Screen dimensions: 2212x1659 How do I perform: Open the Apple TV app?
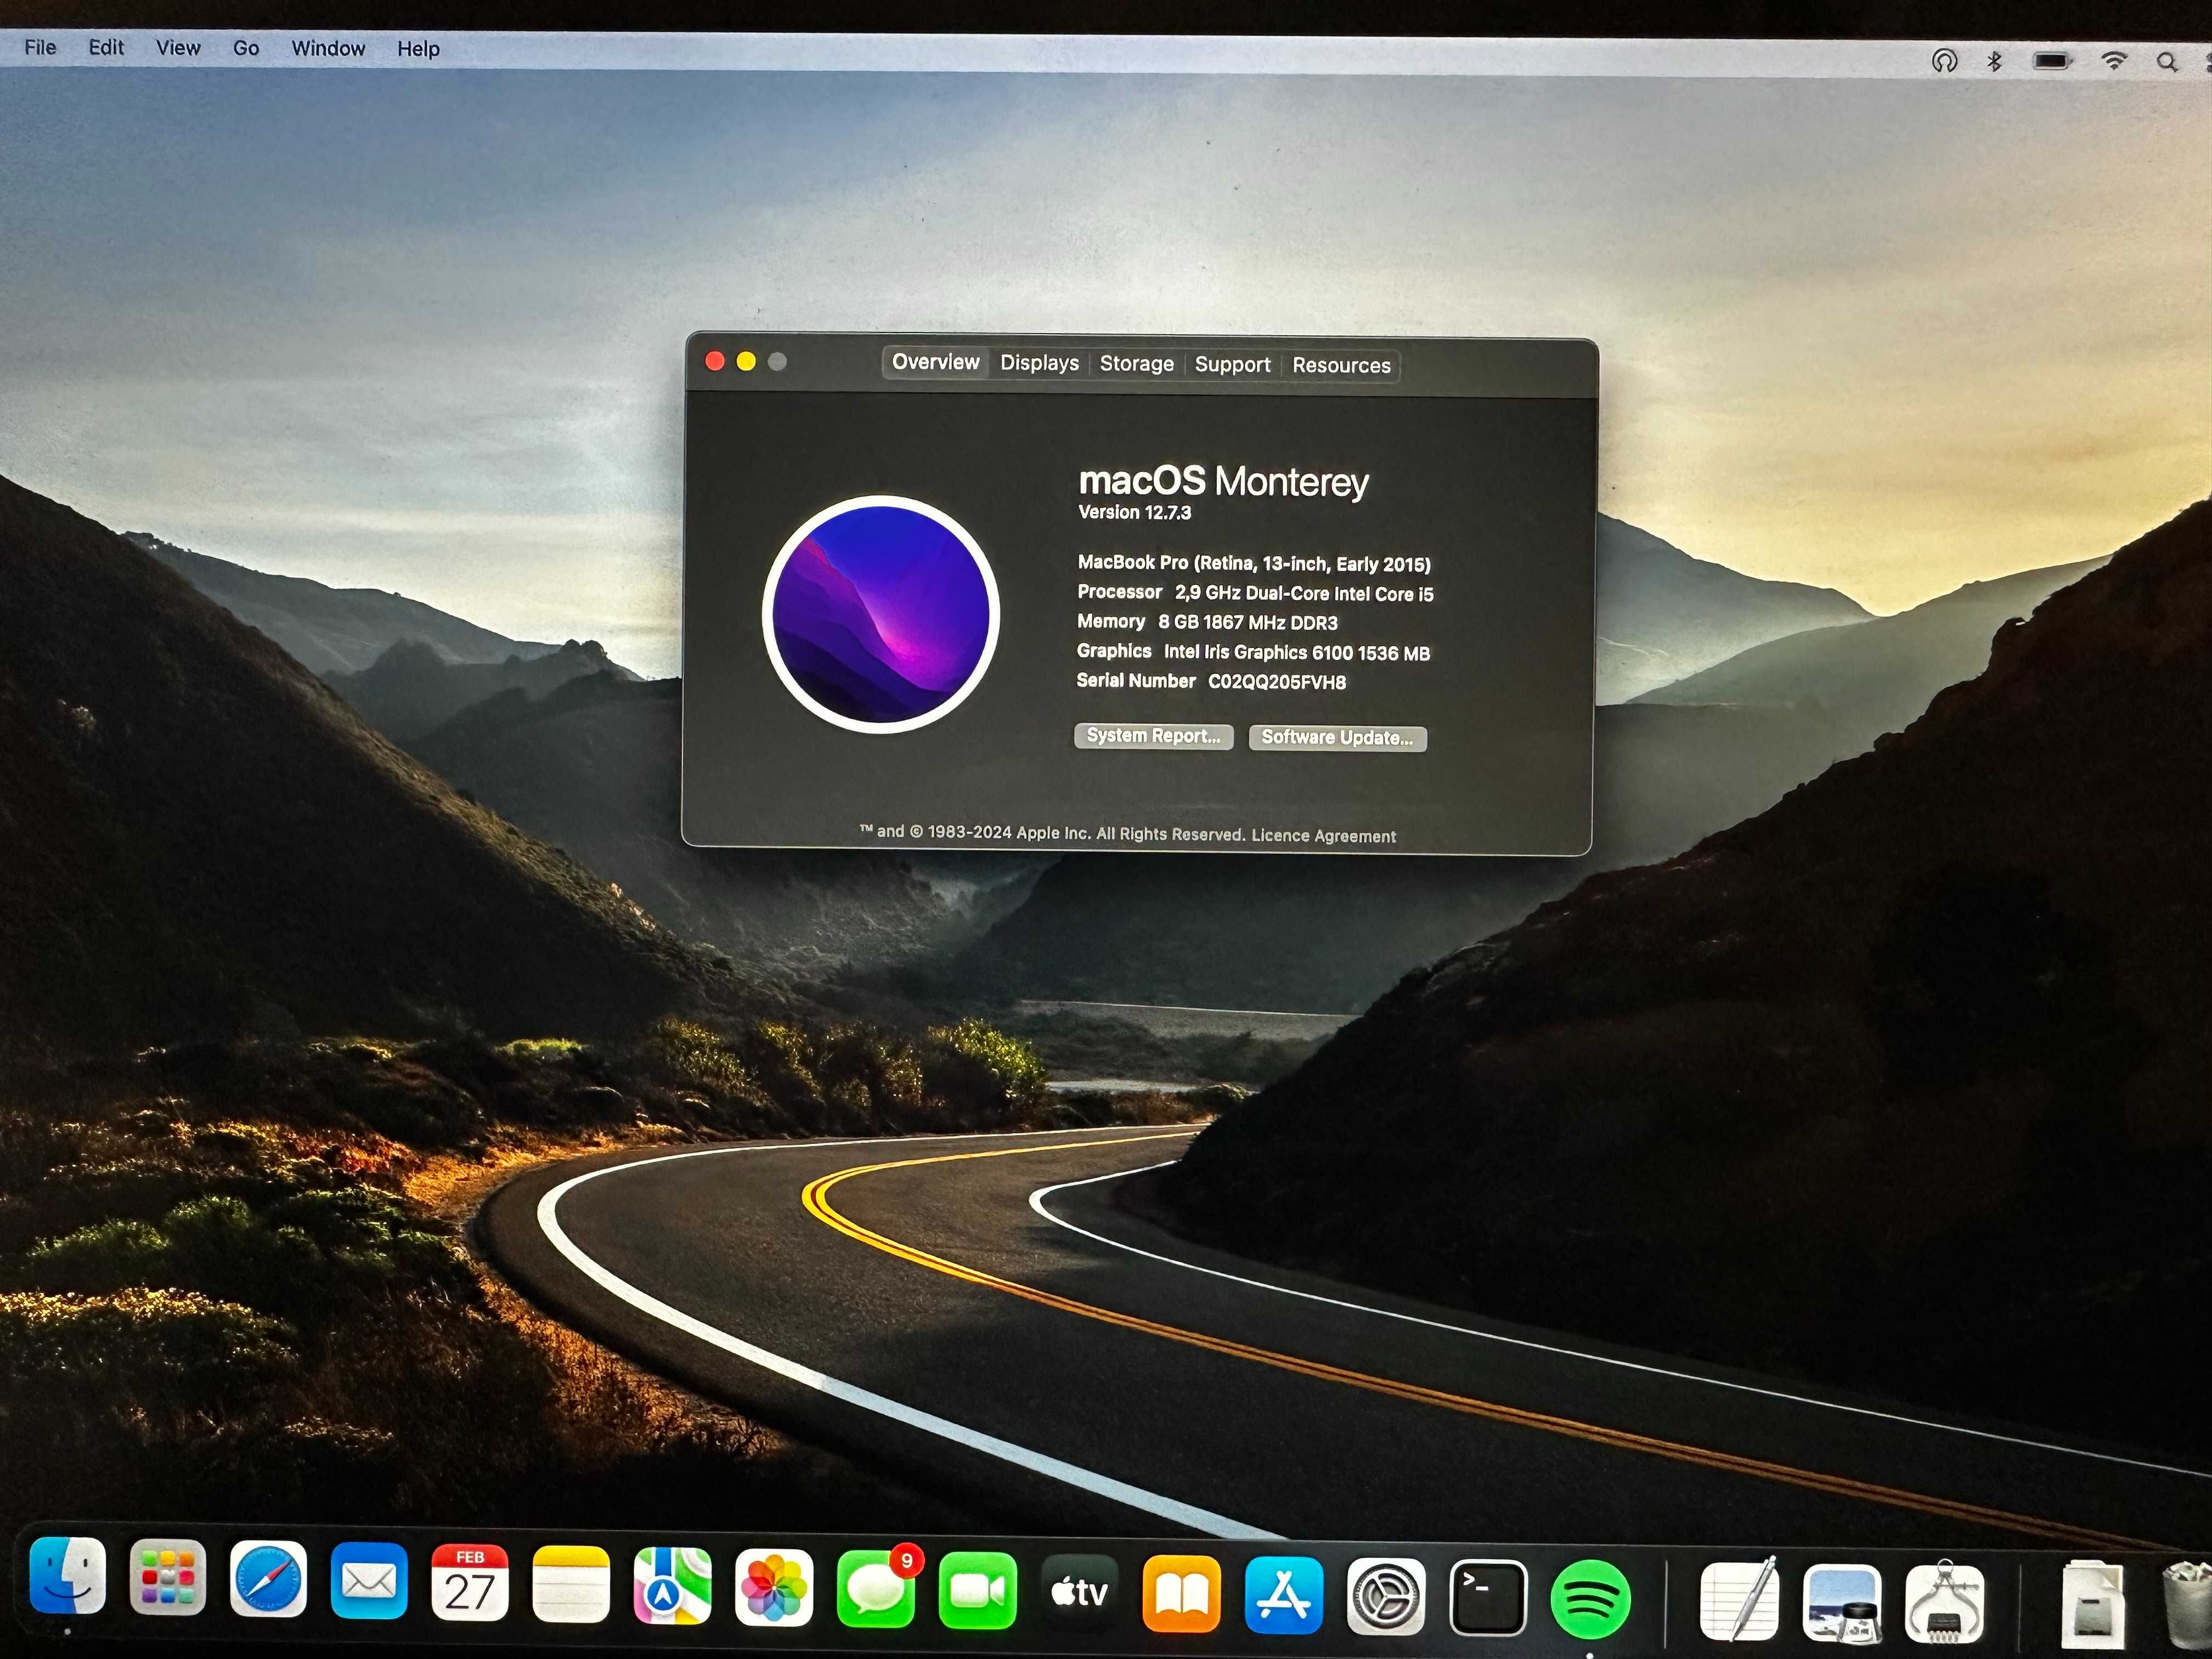click(1079, 1593)
